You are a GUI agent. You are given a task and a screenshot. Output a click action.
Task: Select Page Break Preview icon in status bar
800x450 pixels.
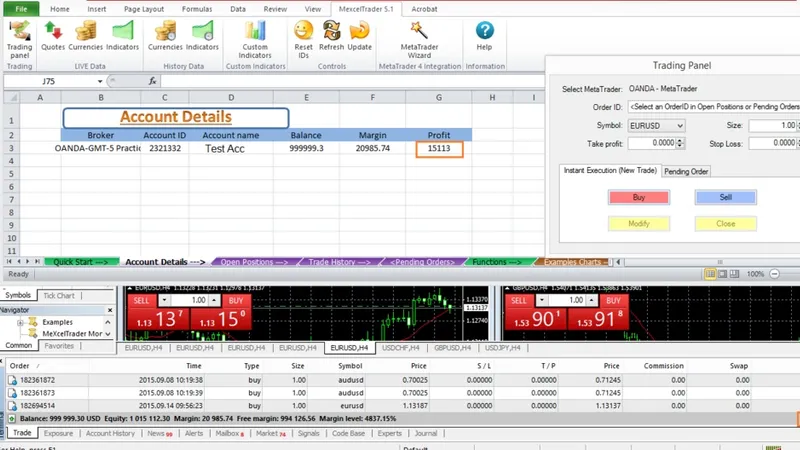tap(735, 274)
